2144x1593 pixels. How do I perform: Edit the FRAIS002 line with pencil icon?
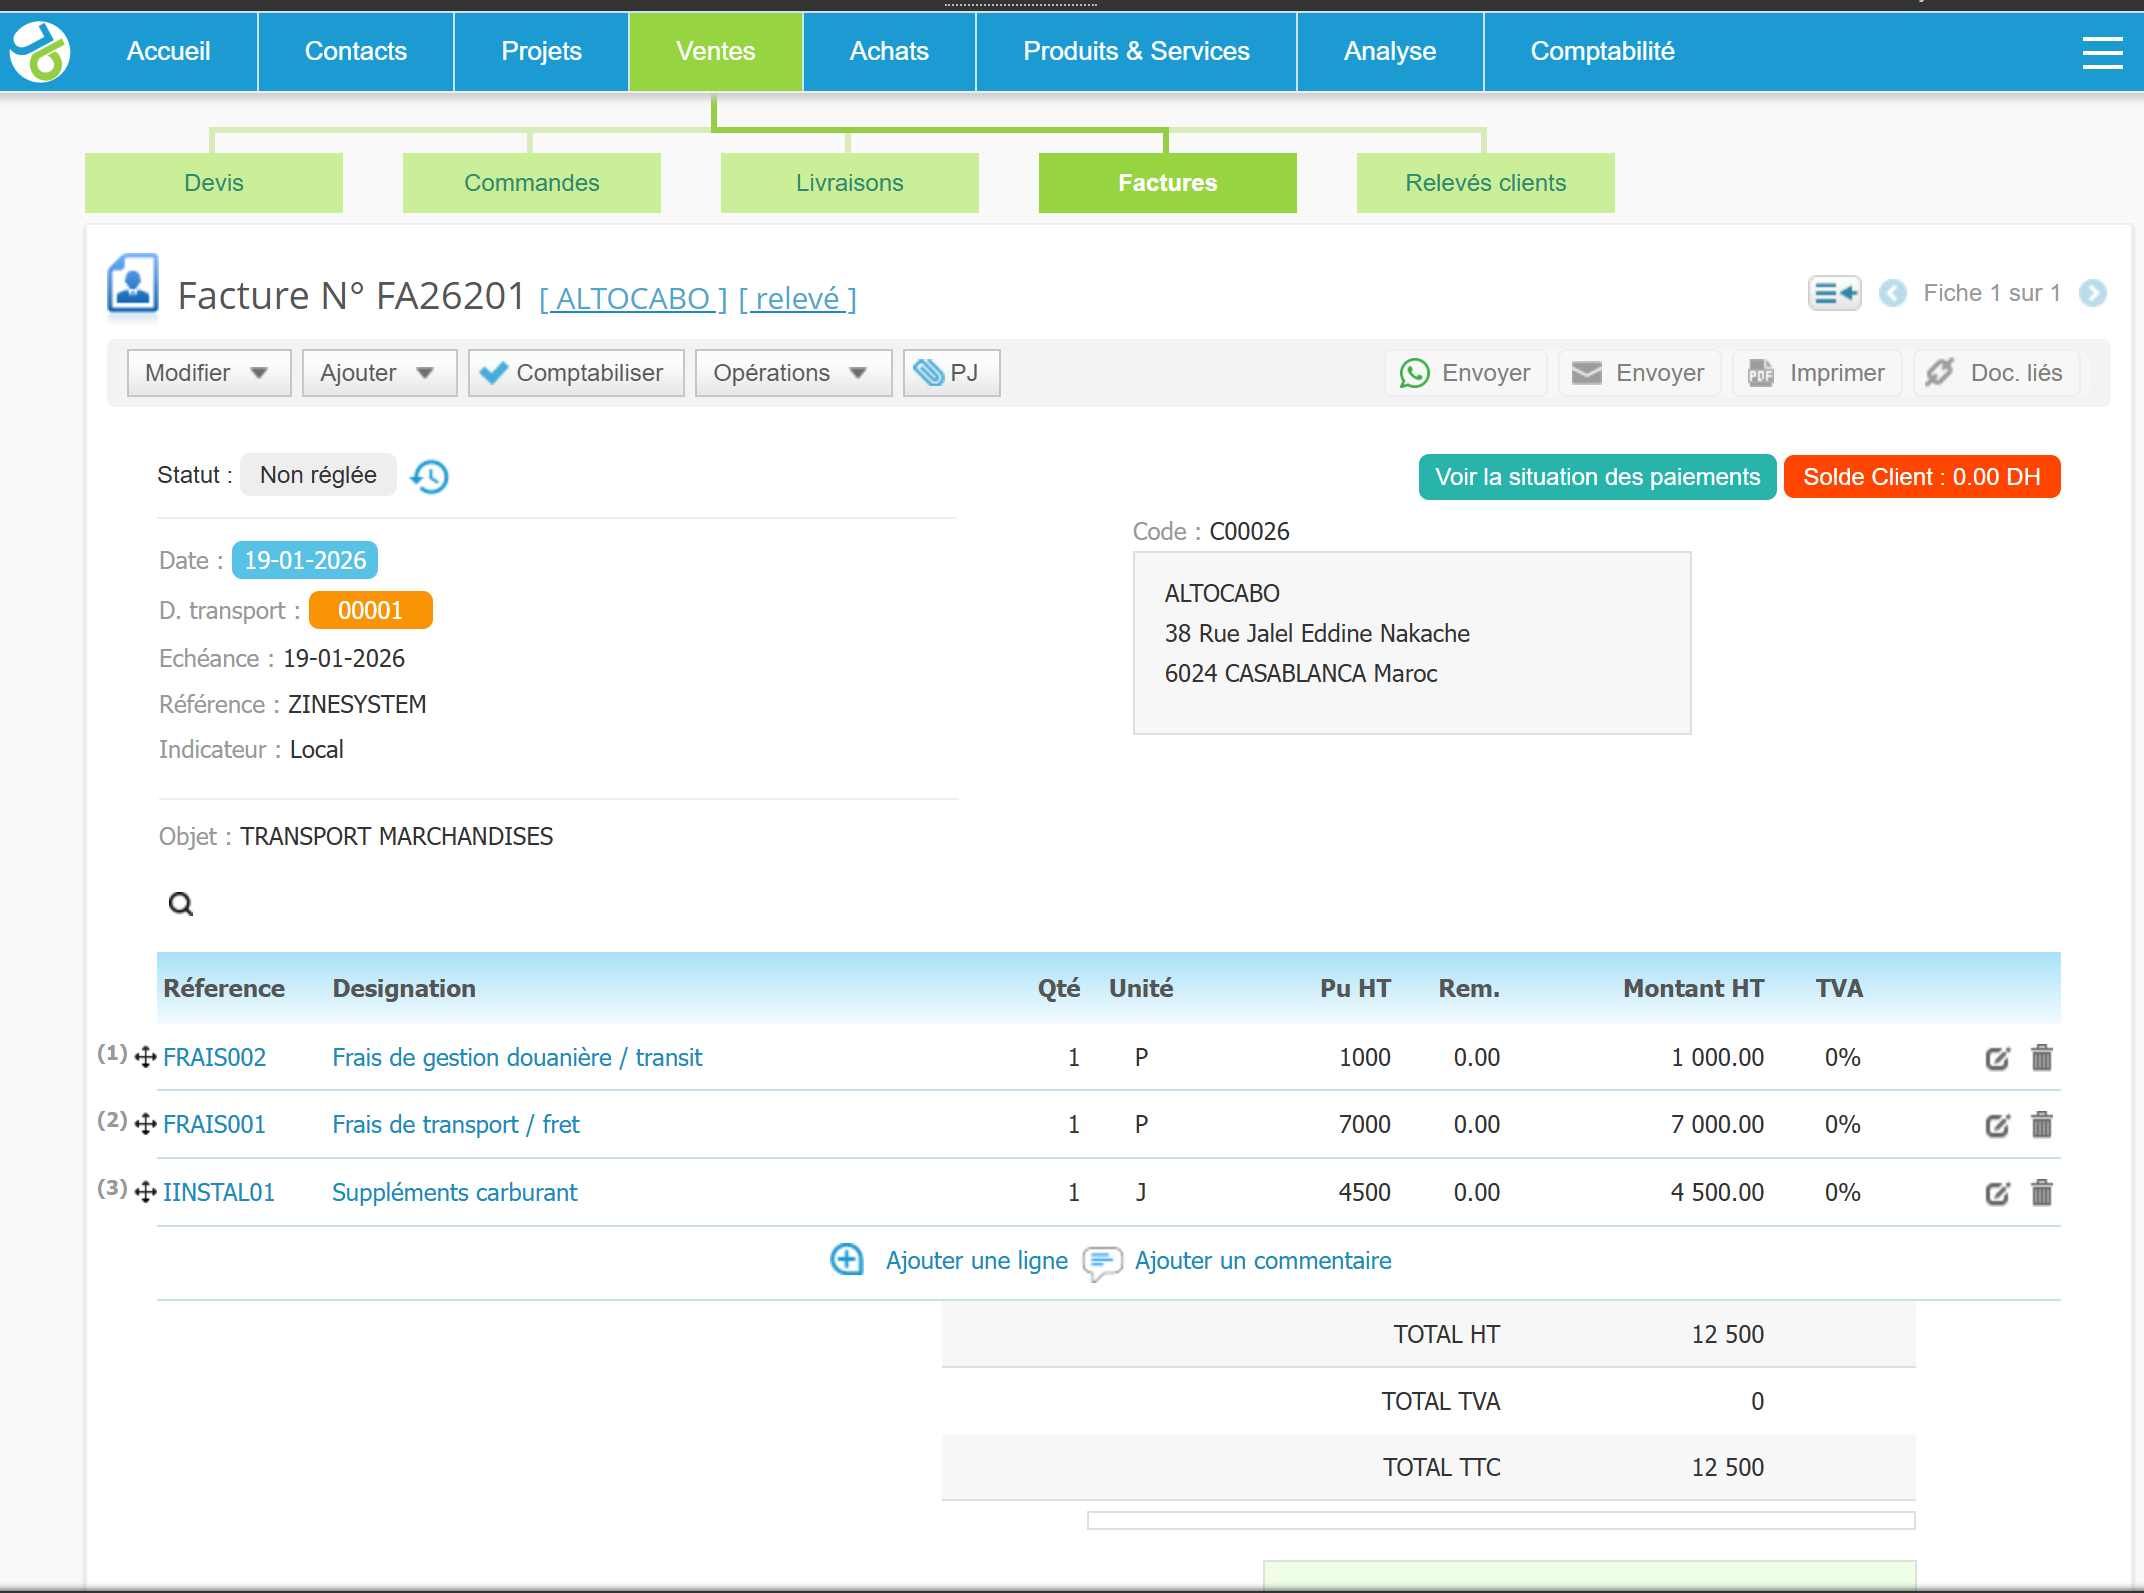coord(1996,1058)
